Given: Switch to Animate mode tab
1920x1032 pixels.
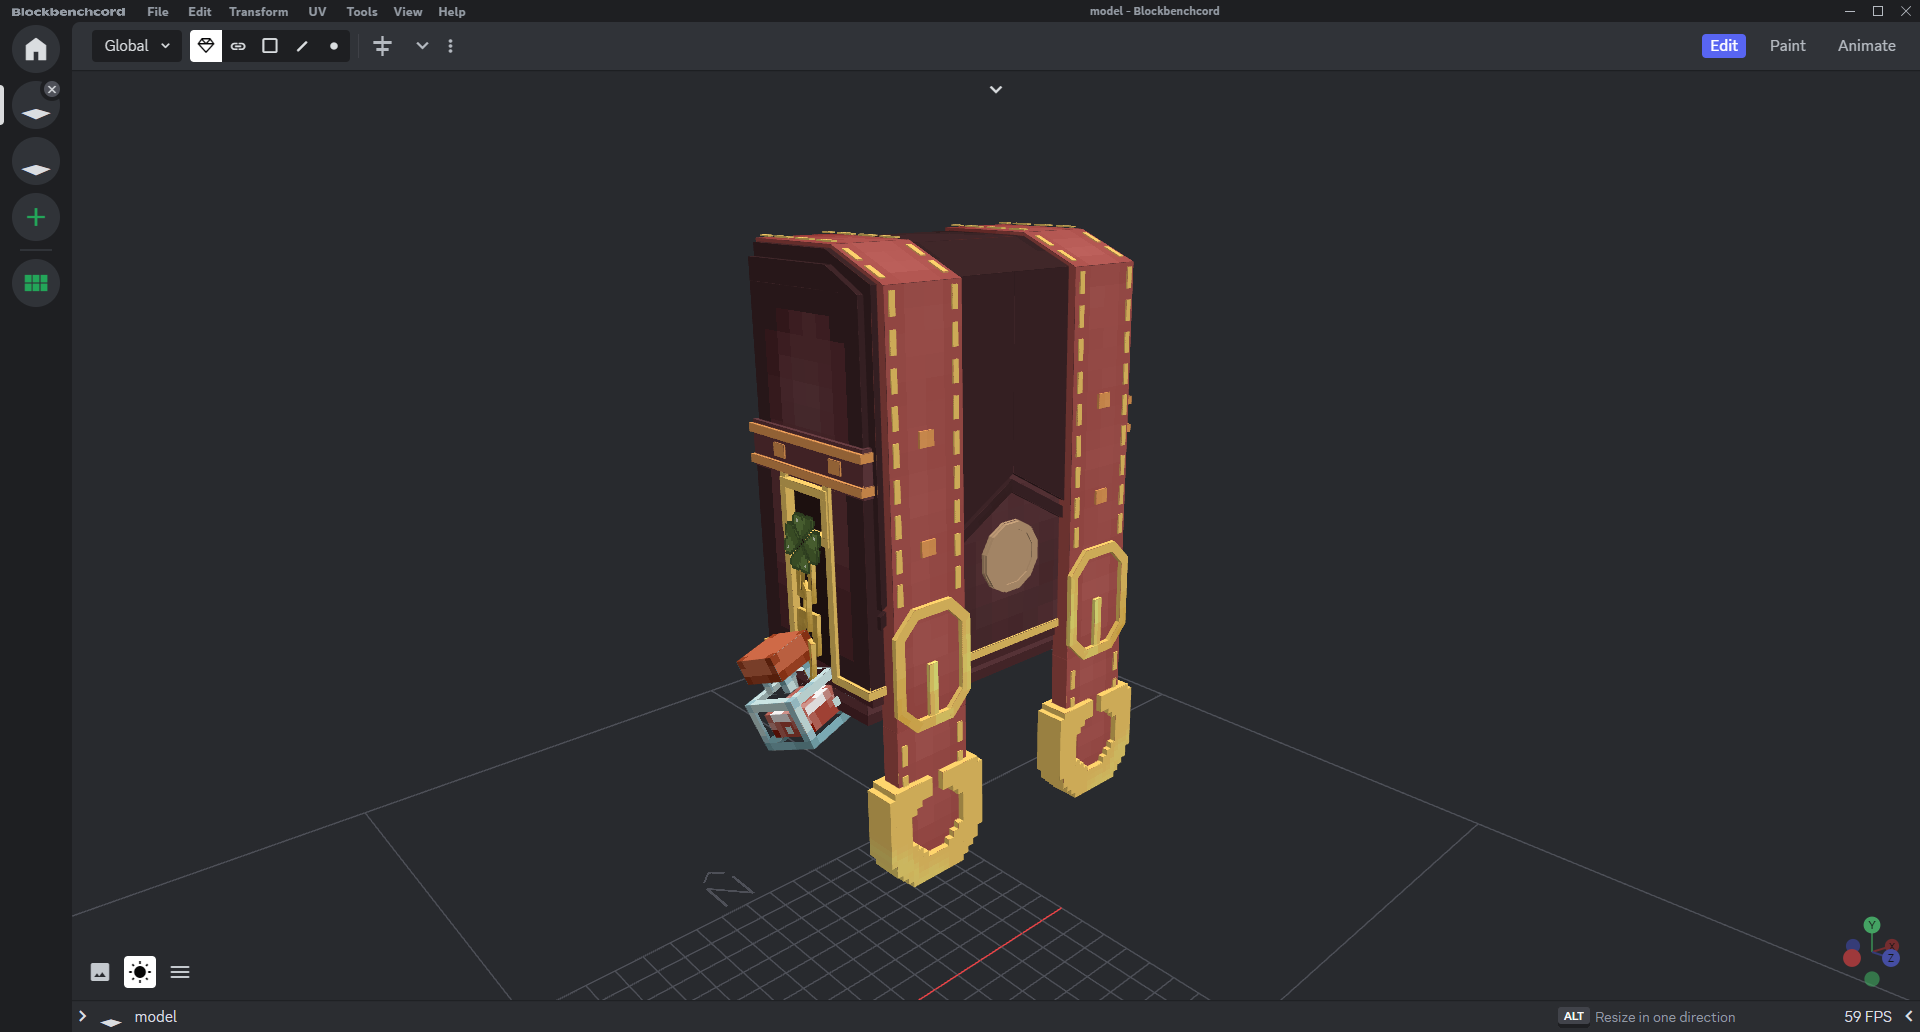Looking at the screenshot, I should [1866, 46].
